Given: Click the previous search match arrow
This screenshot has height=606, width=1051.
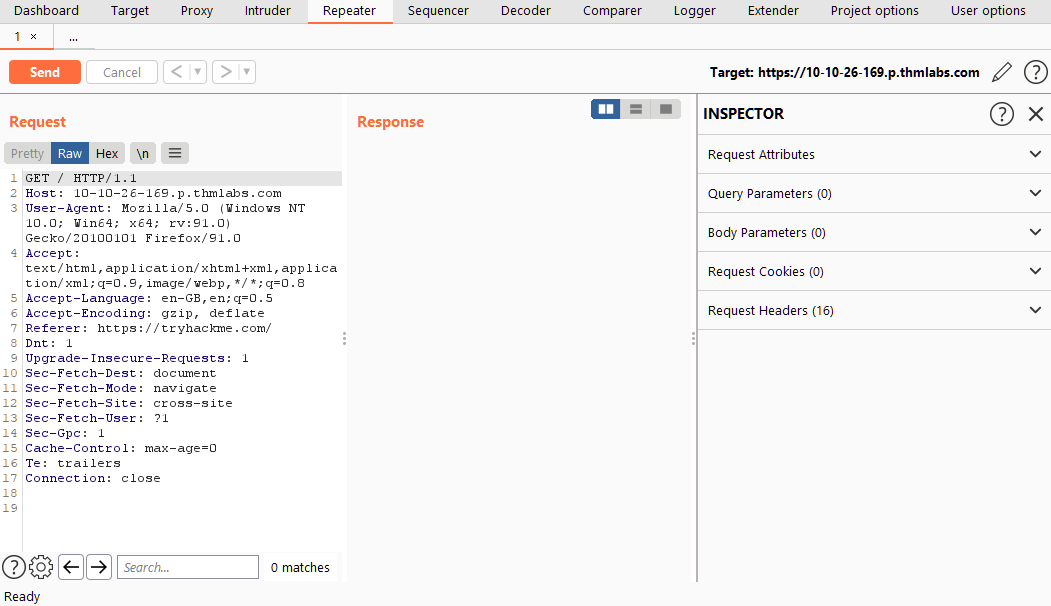Looking at the screenshot, I should (x=70, y=567).
